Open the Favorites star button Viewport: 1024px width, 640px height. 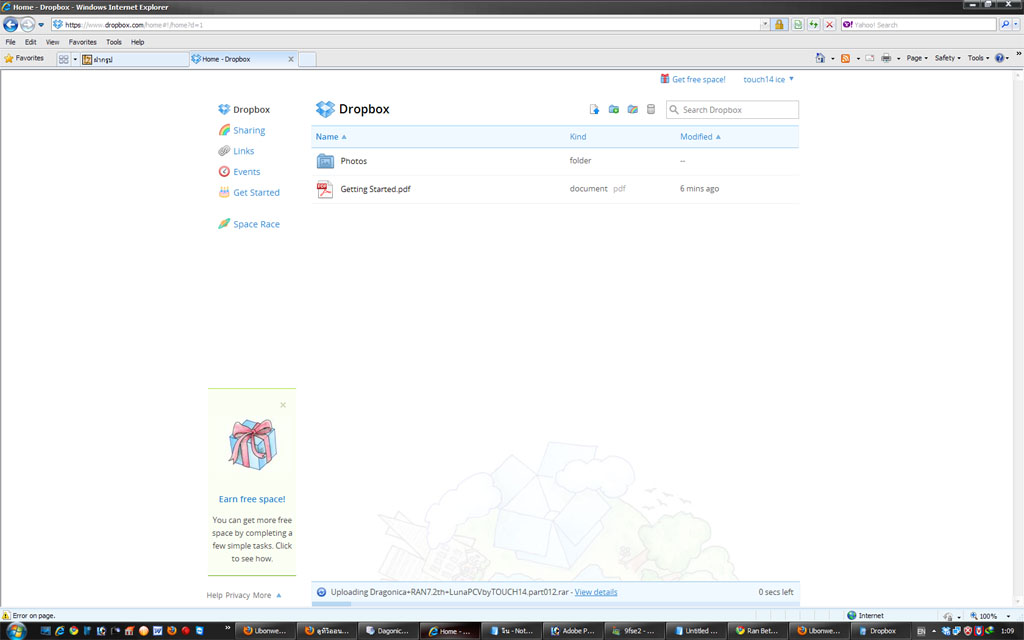[x=24, y=58]
